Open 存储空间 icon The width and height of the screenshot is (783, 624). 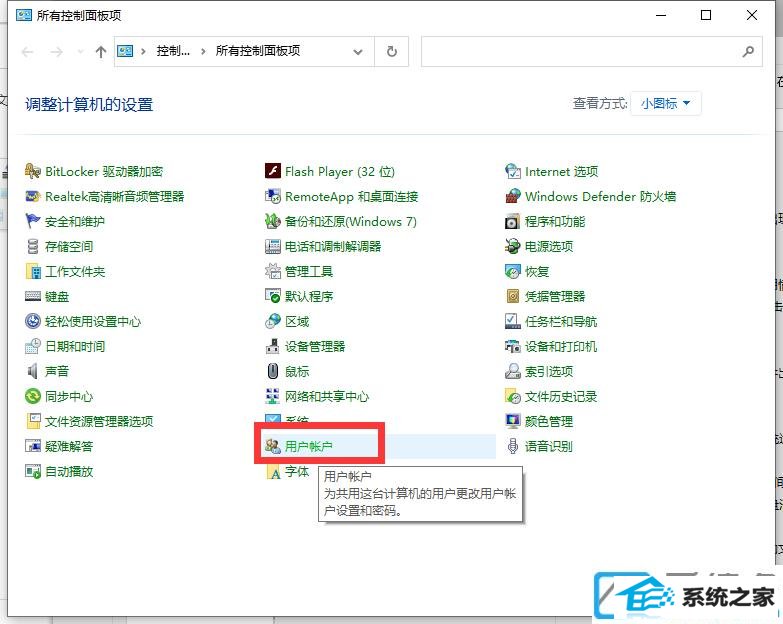click(32, 246)
